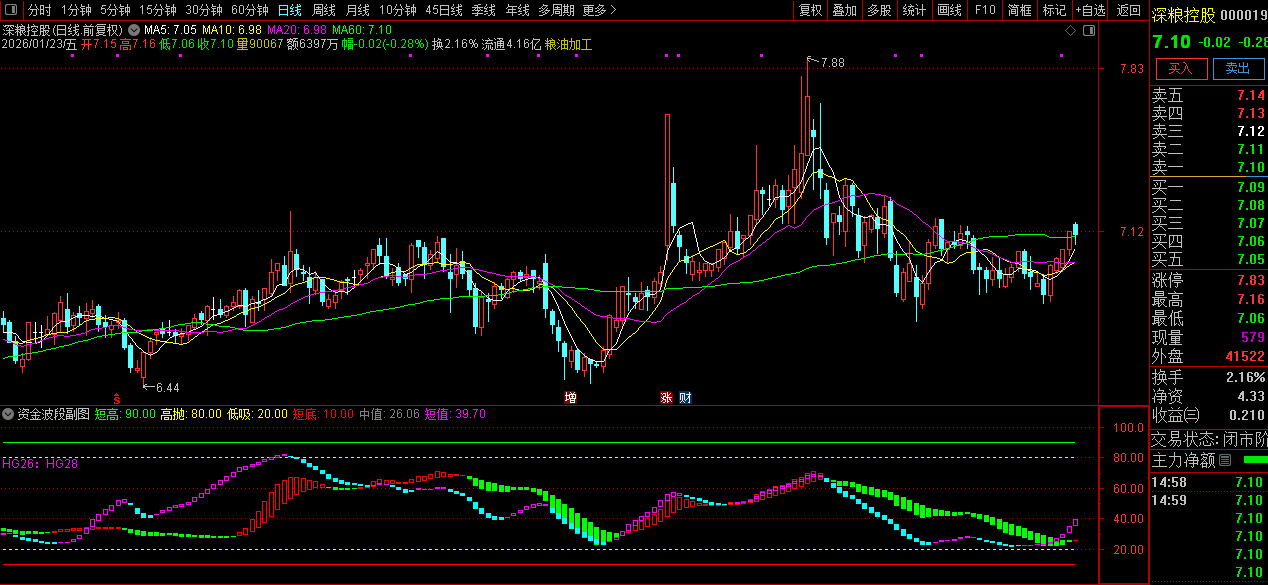1268x585 pixels.
Task: Add the stock via +自选
Action: pos(1091,10)
